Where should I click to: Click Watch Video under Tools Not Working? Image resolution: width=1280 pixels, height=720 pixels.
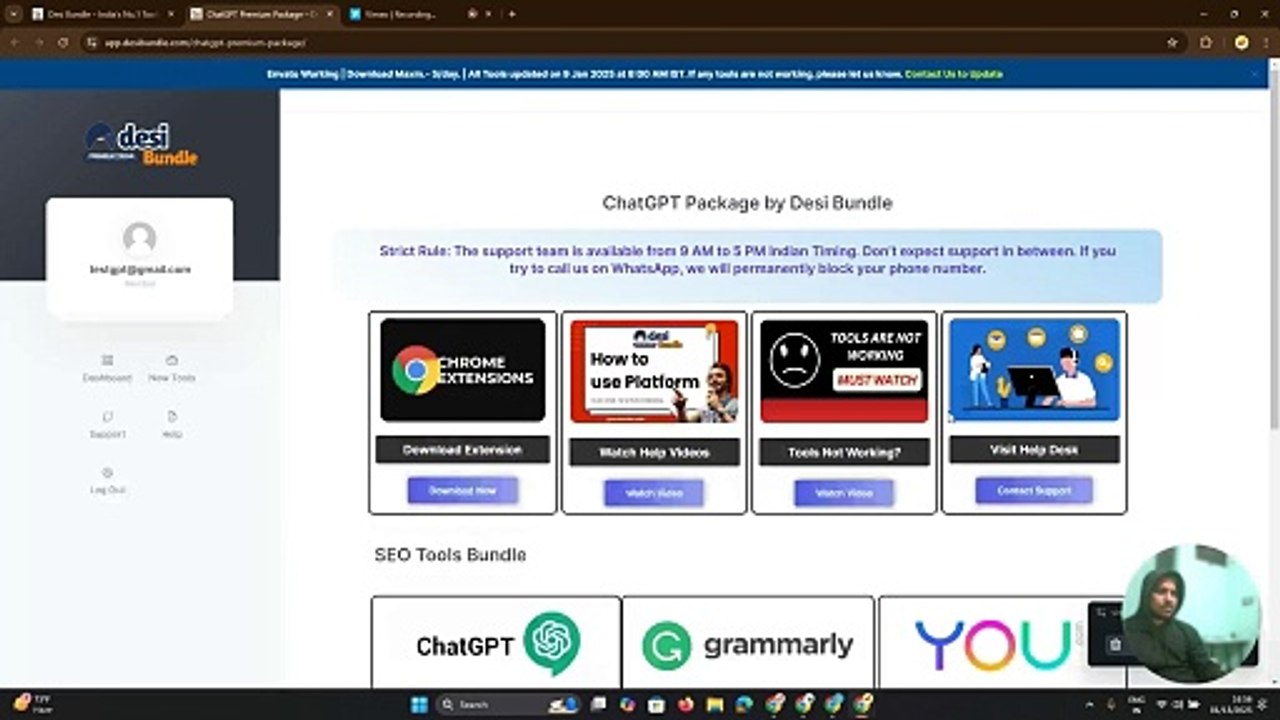point(844,493)
